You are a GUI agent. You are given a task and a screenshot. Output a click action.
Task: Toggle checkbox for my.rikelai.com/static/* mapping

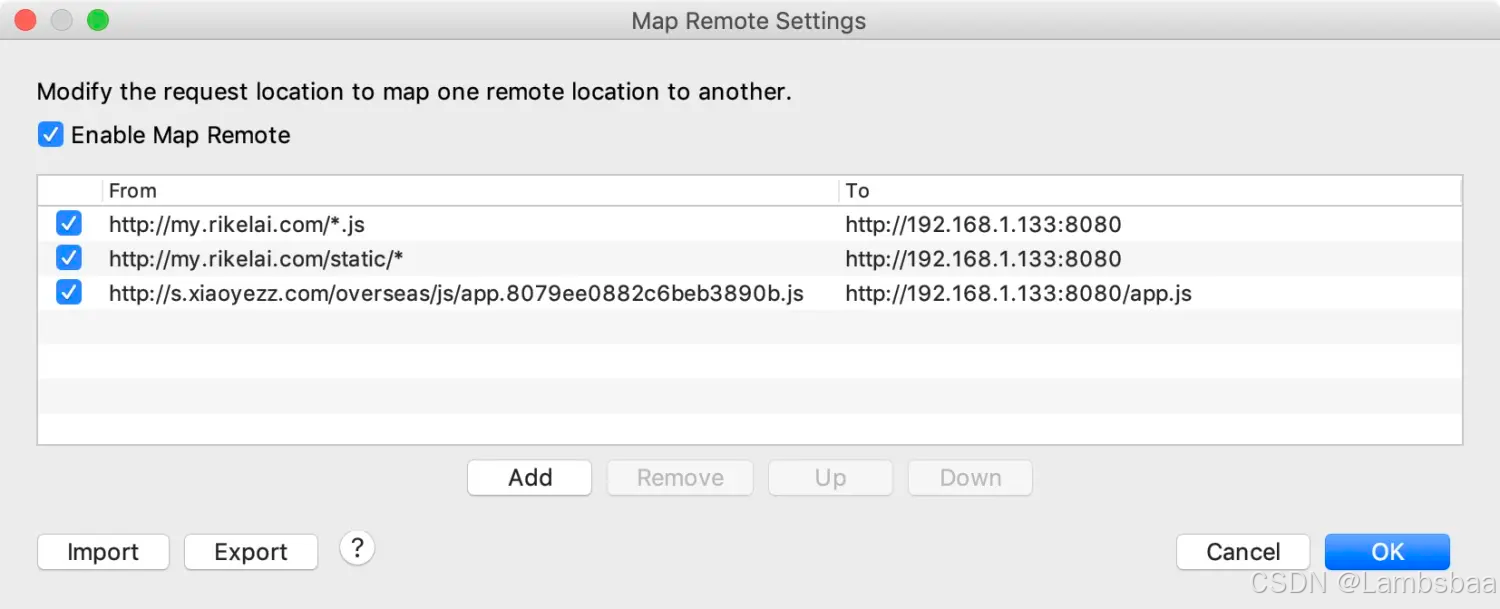point(69,259)
